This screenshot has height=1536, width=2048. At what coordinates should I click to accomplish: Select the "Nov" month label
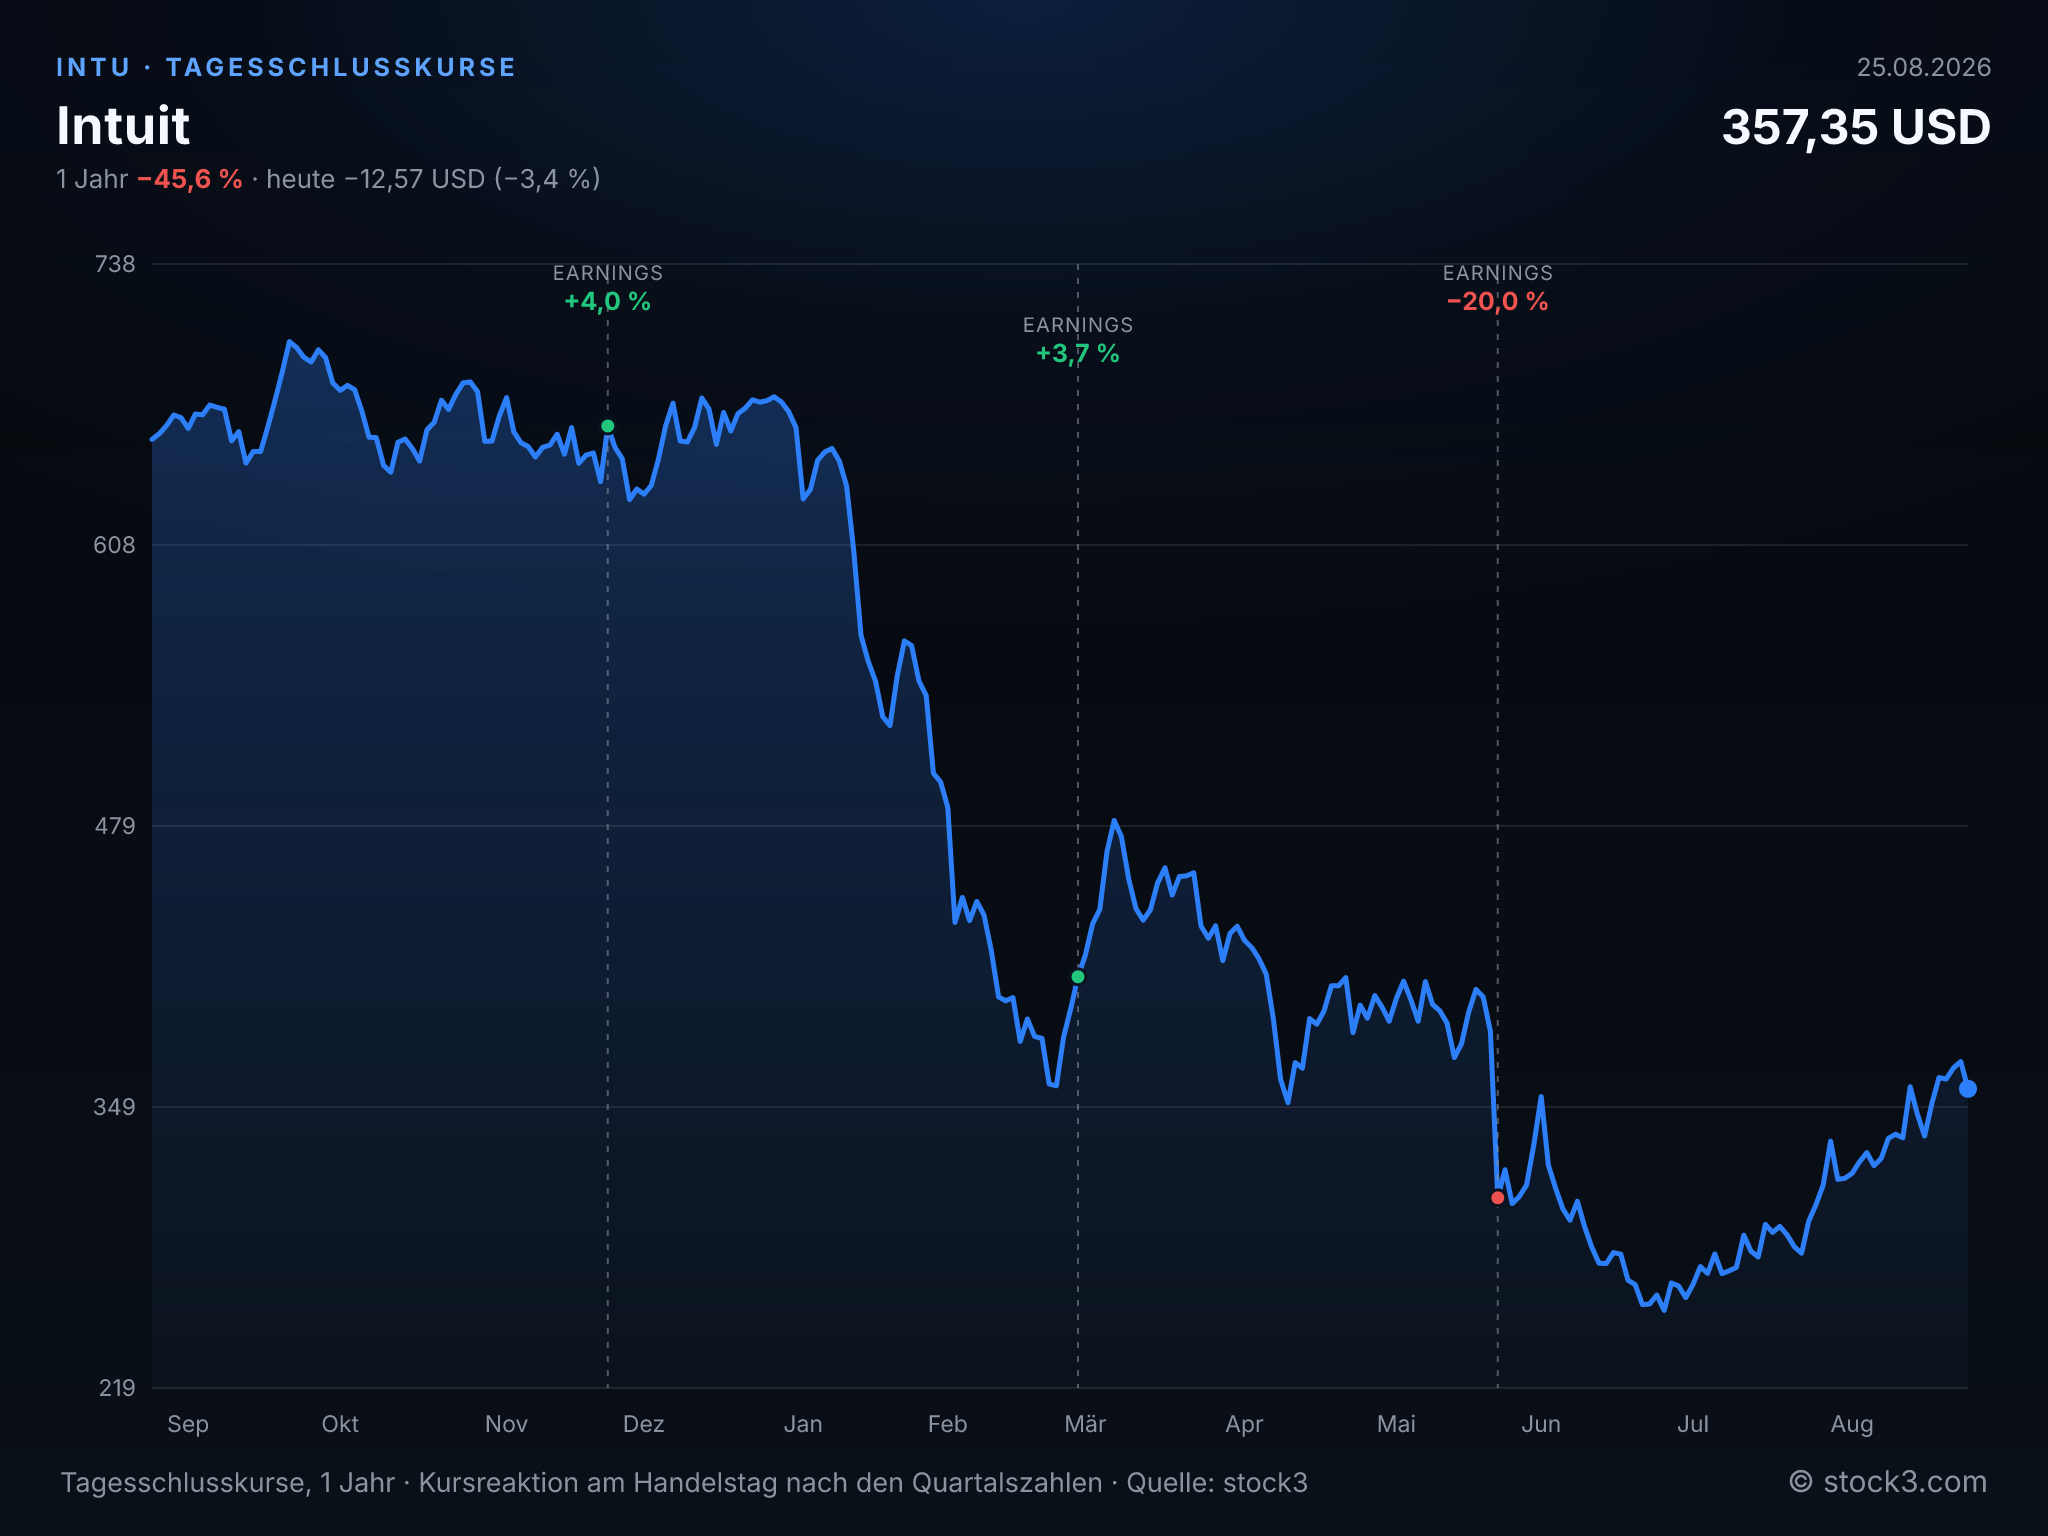point(506,1424)
